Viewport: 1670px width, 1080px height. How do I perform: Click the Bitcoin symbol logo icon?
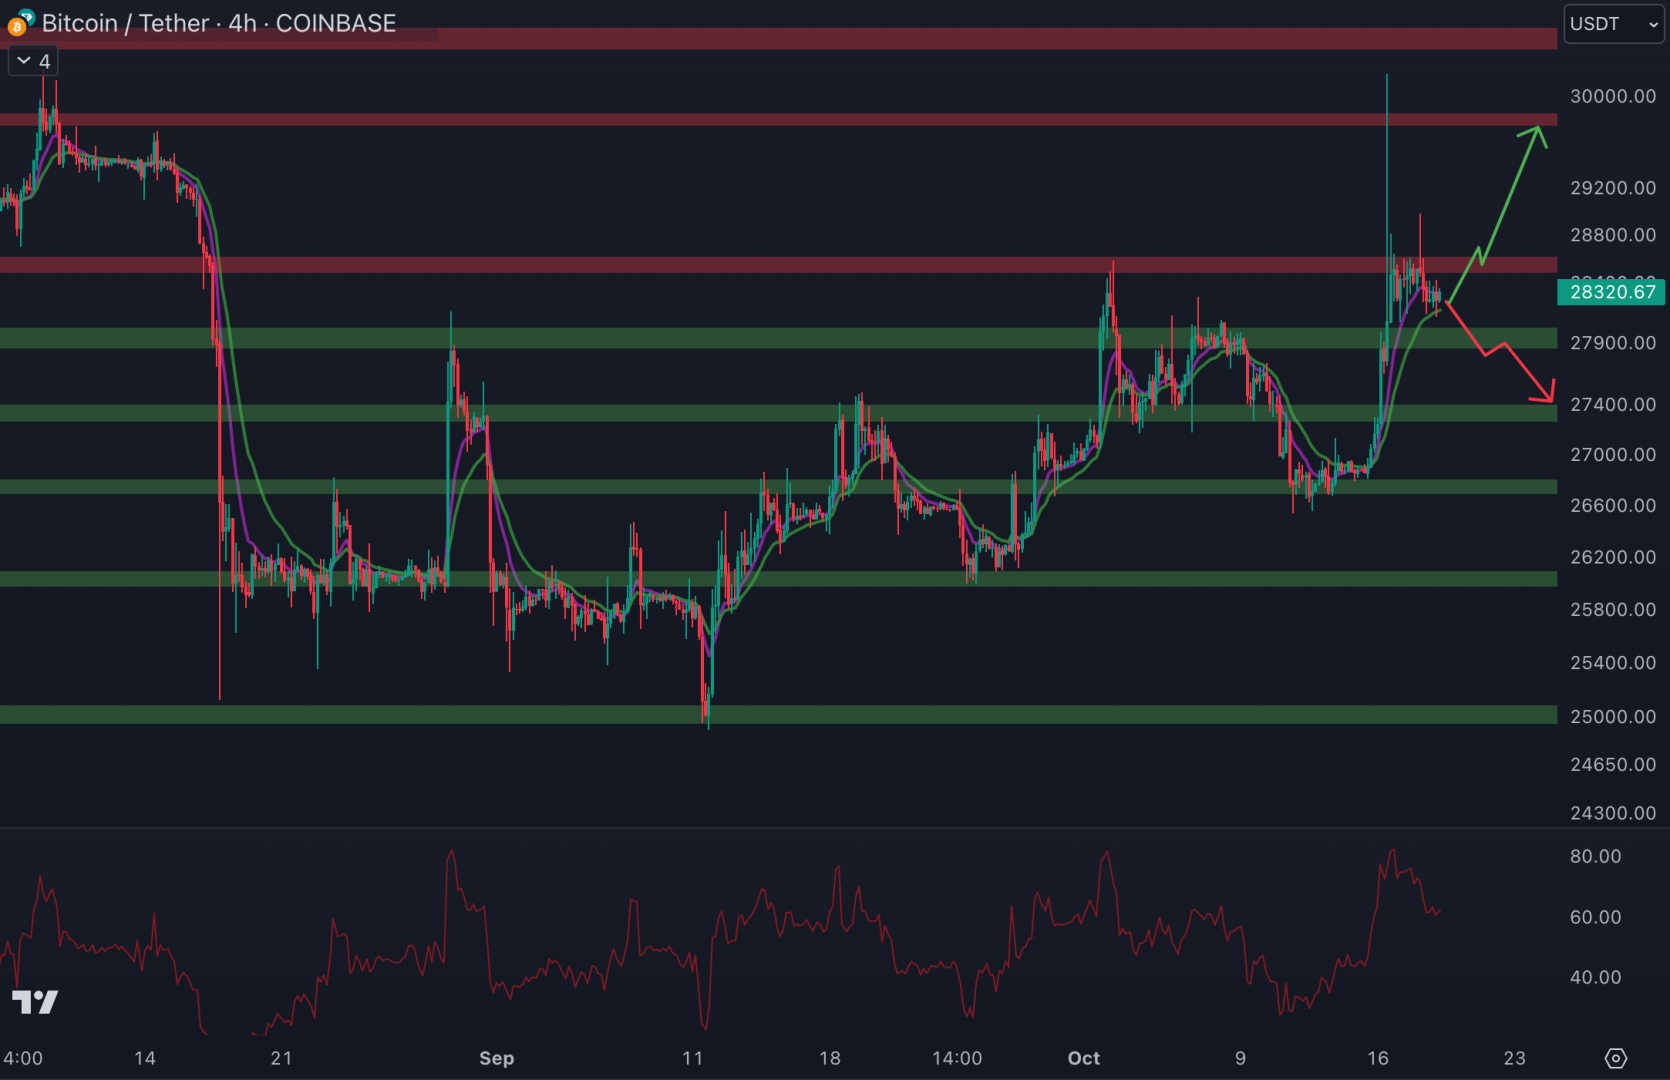(x=19, y=23)
